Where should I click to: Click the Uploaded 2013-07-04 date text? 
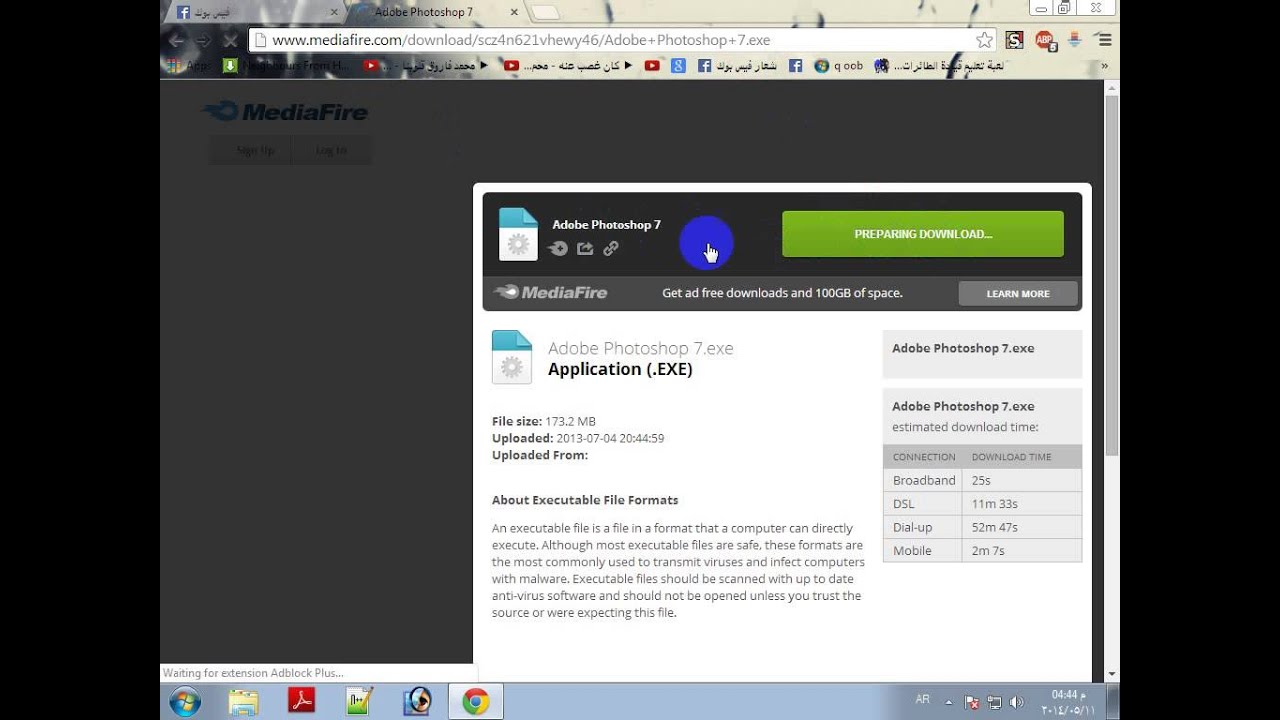pyautogui.click(x=578, y=438)
